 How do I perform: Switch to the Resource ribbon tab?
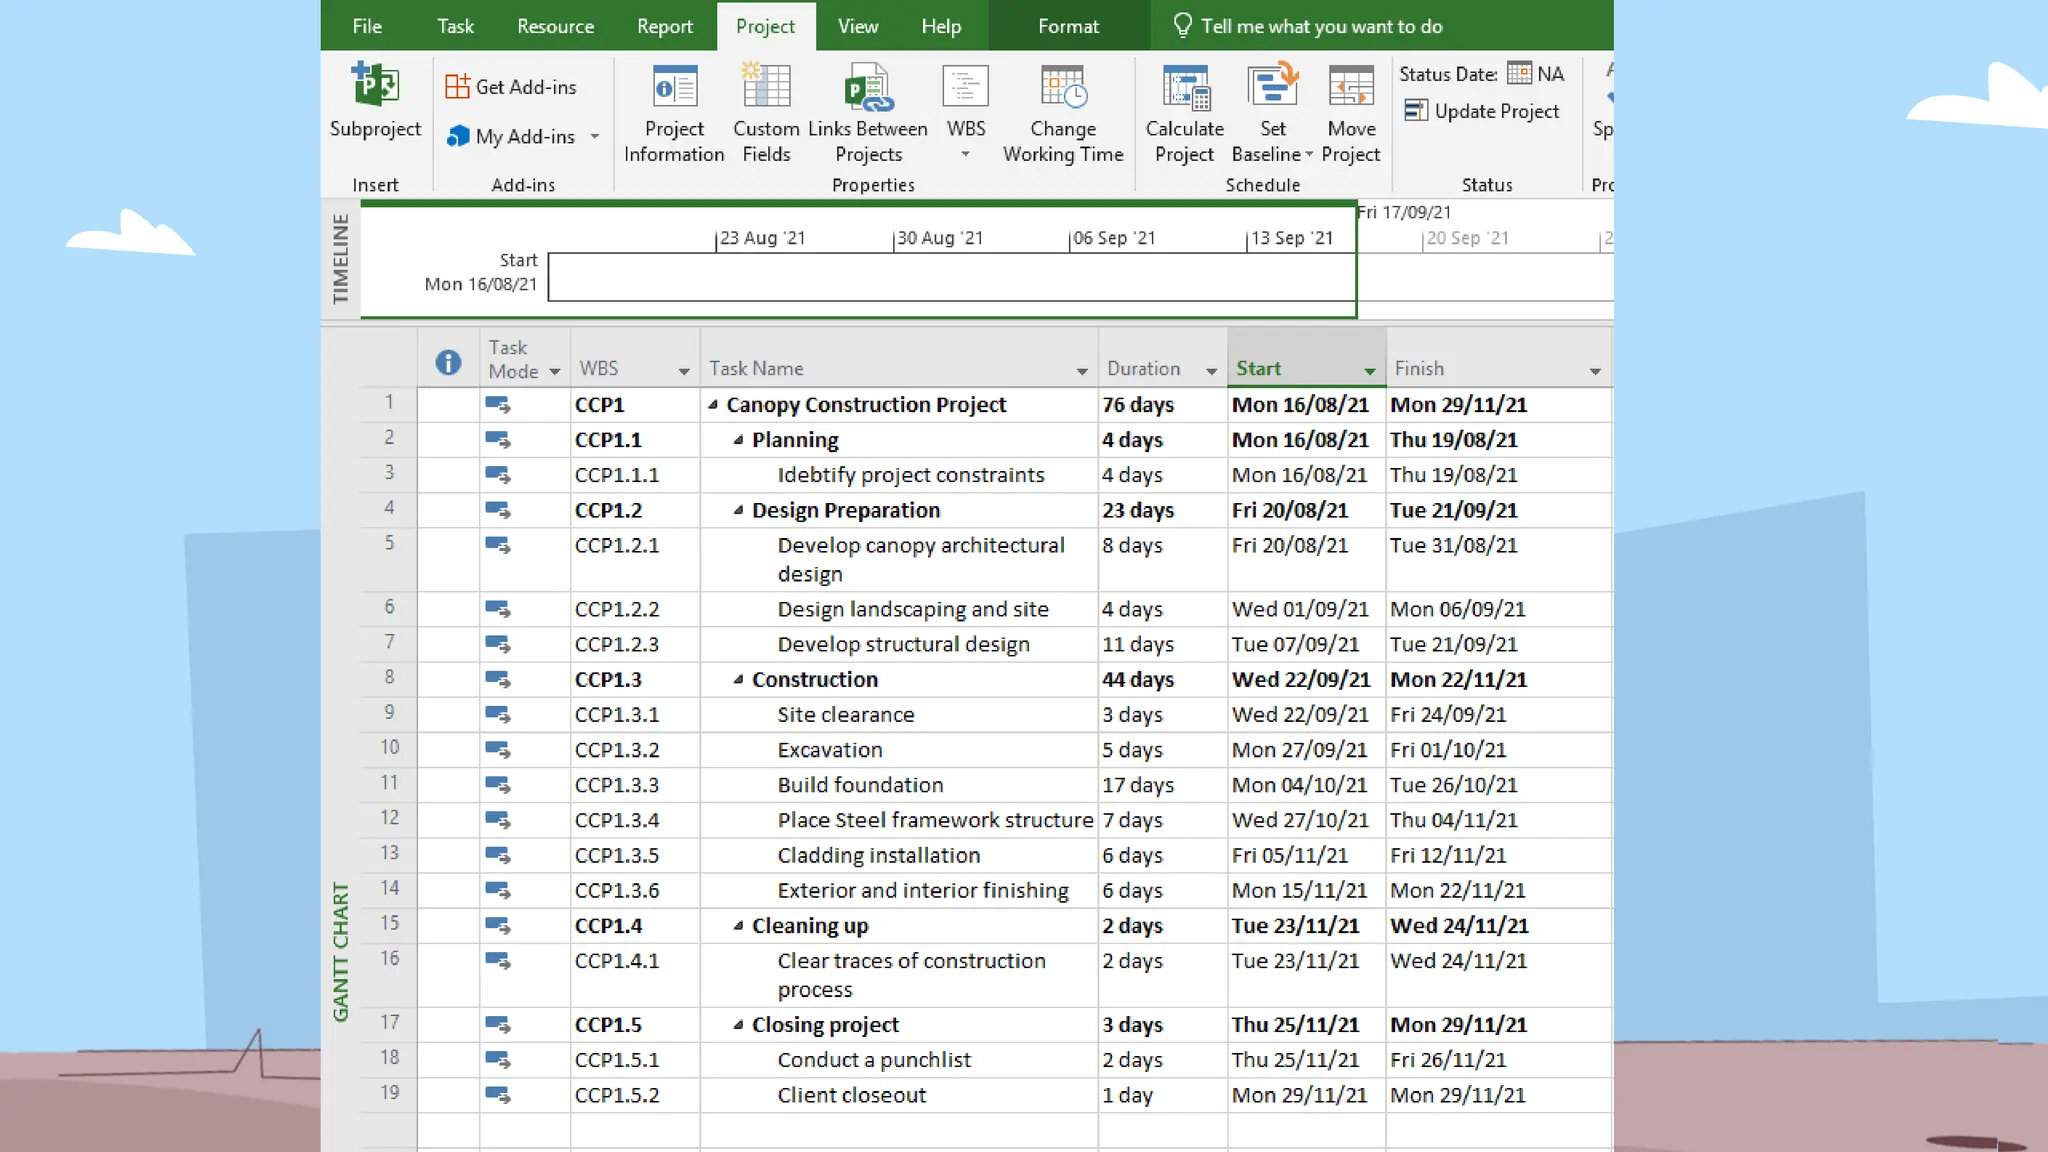(x=555, y=26)
